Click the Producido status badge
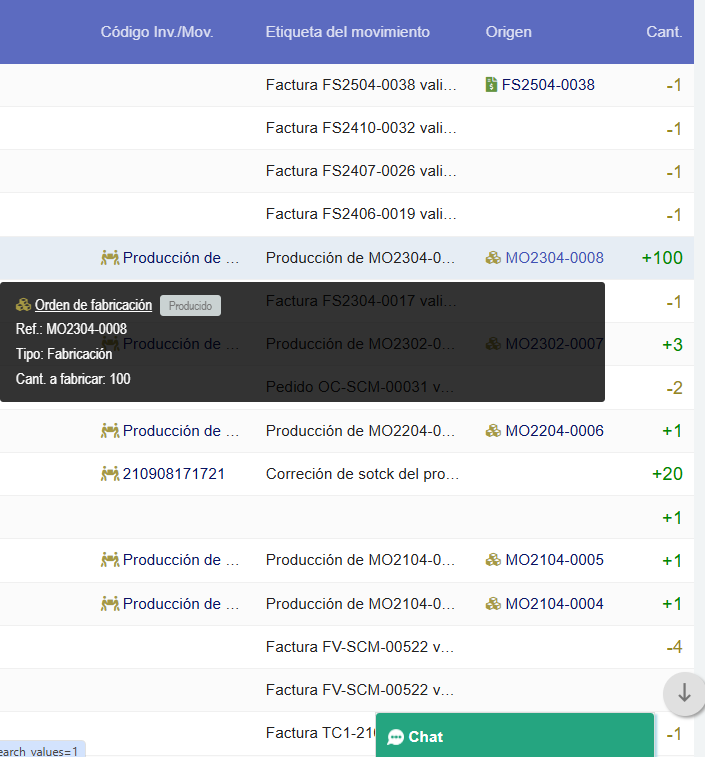Image resolution: width=705 pixels, height=757 pixels. click(x=190, y=306)
